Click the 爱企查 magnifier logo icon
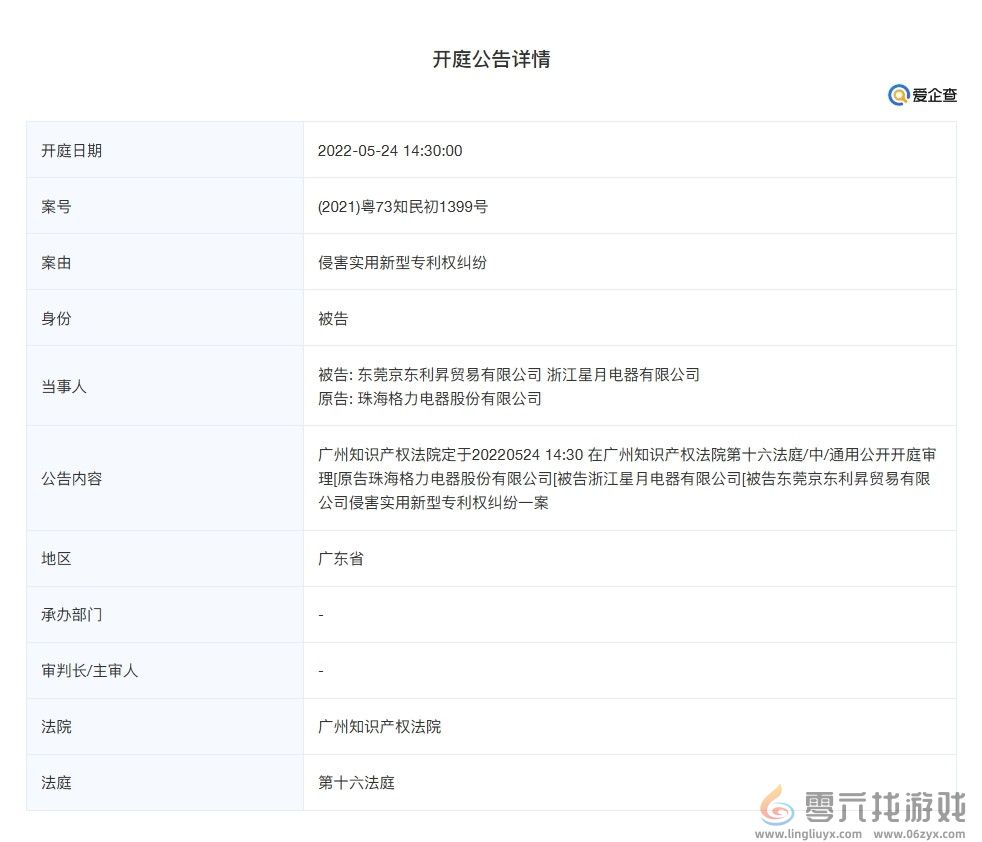 pyautogui.click(x=897, y=95)
